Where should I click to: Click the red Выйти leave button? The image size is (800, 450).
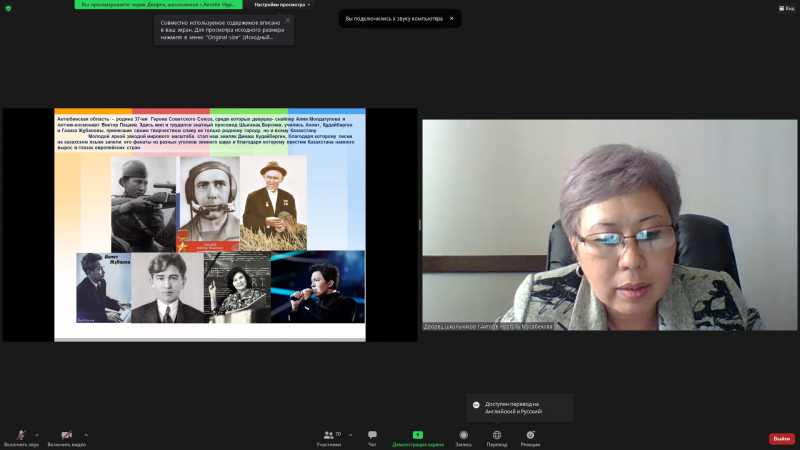pos(781,438)
